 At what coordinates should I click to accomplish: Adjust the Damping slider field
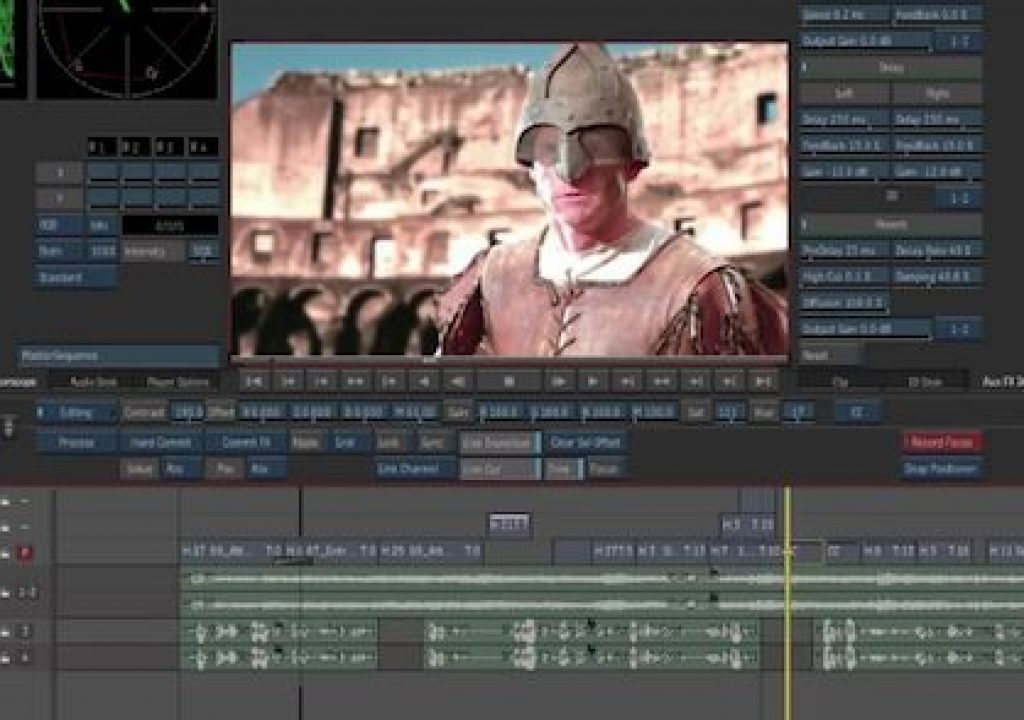point(937,276)
